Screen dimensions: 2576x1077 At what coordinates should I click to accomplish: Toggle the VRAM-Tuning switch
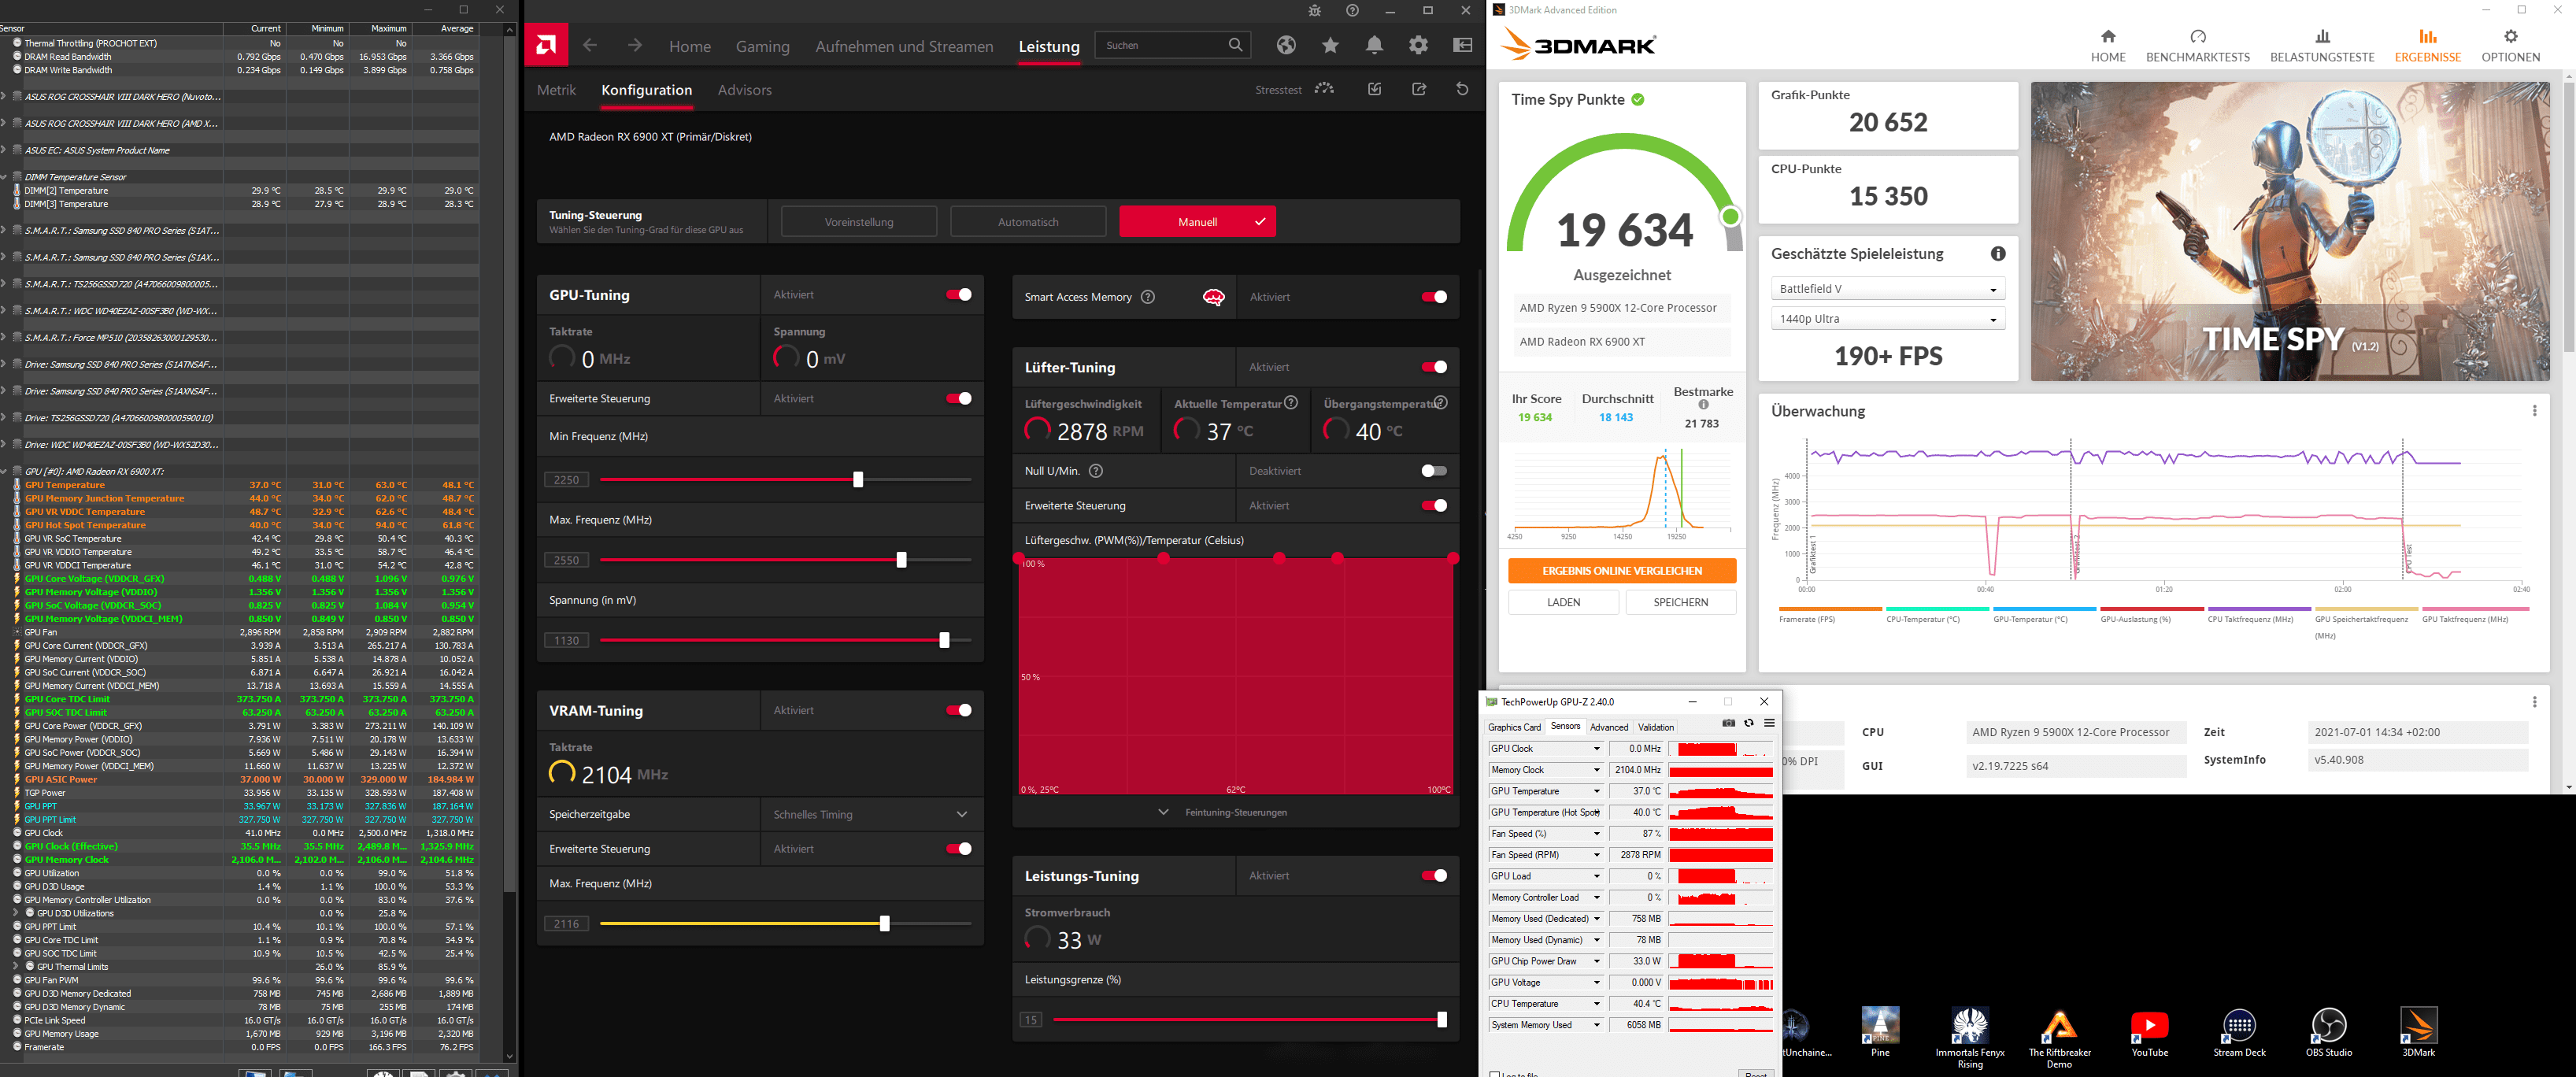point(958,711)
